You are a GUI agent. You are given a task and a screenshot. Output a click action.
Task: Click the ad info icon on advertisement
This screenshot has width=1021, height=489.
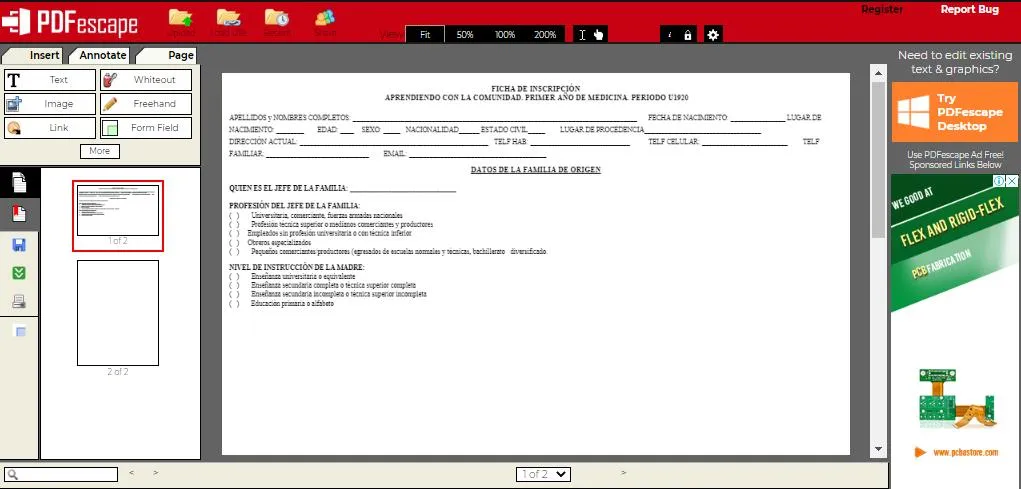coord(1000,181)
